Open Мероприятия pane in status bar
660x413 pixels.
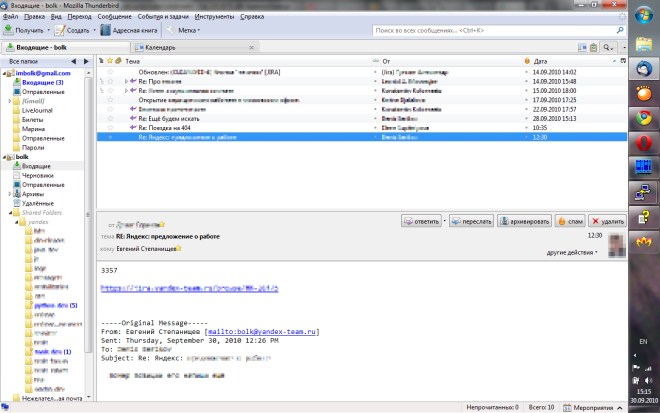(593, 408)
